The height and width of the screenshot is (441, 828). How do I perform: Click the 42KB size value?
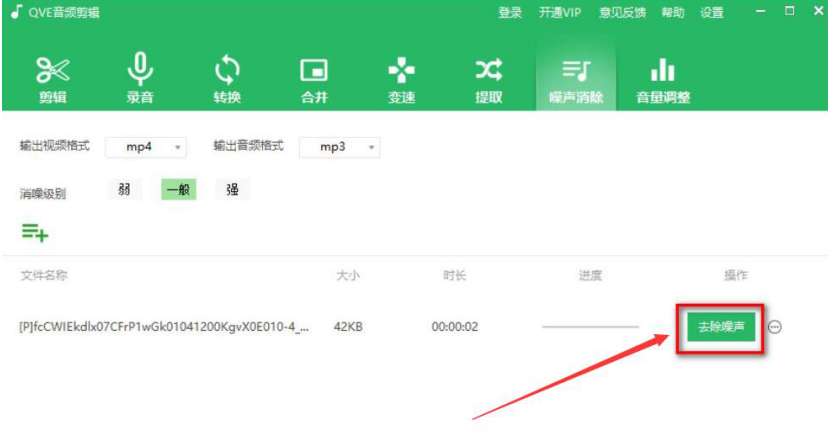(x=348, y=327)
